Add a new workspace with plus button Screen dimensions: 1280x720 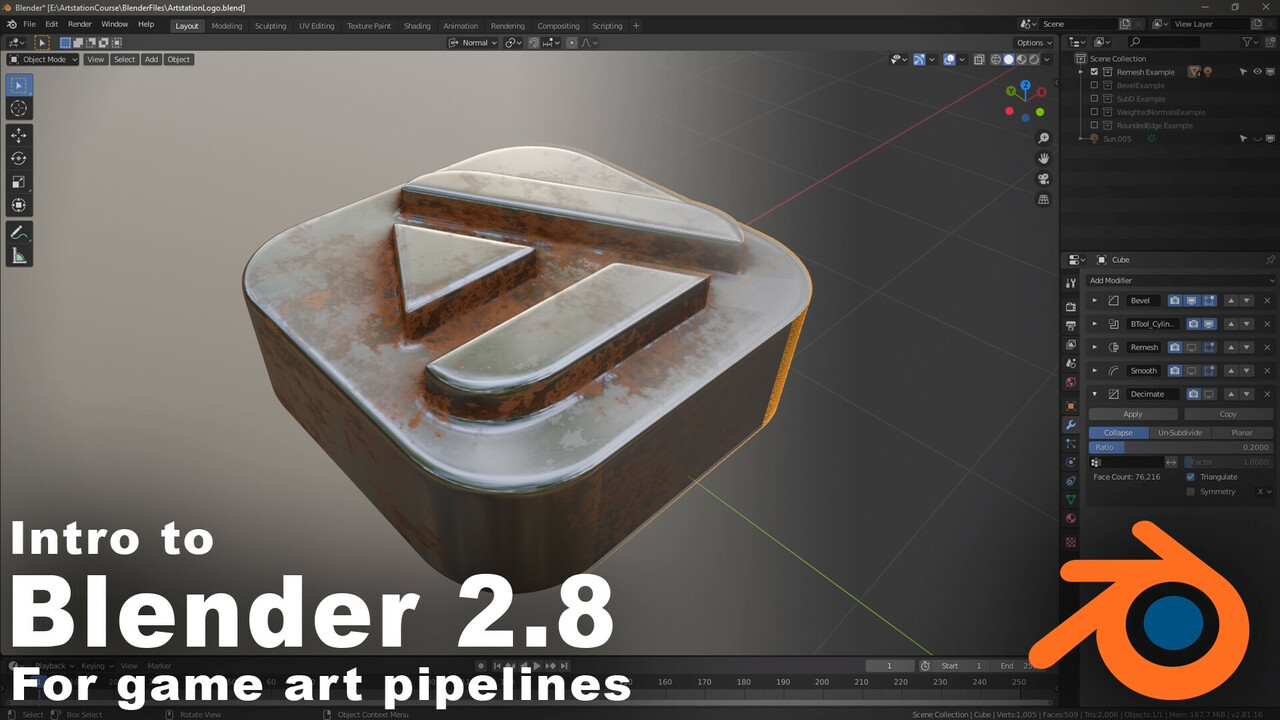(x=636, y=26)
